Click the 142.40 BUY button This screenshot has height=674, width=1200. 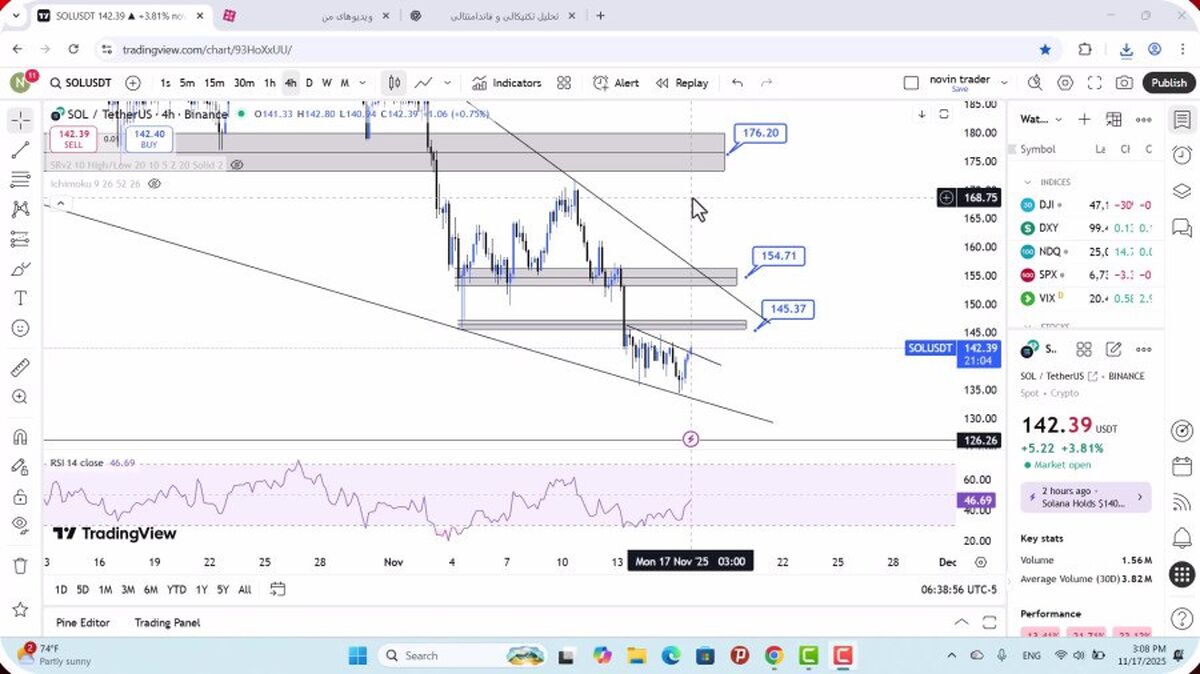point(149,139)
